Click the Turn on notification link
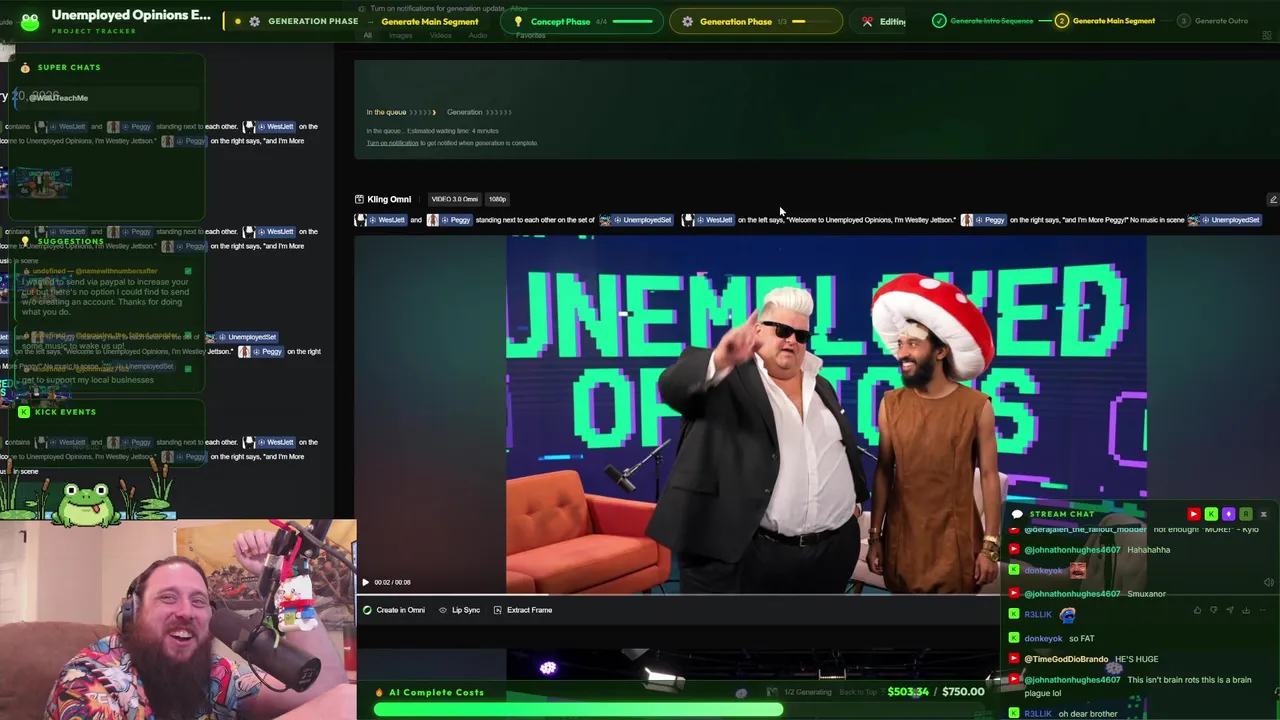The image size is (1280, 720). point(392,143)
